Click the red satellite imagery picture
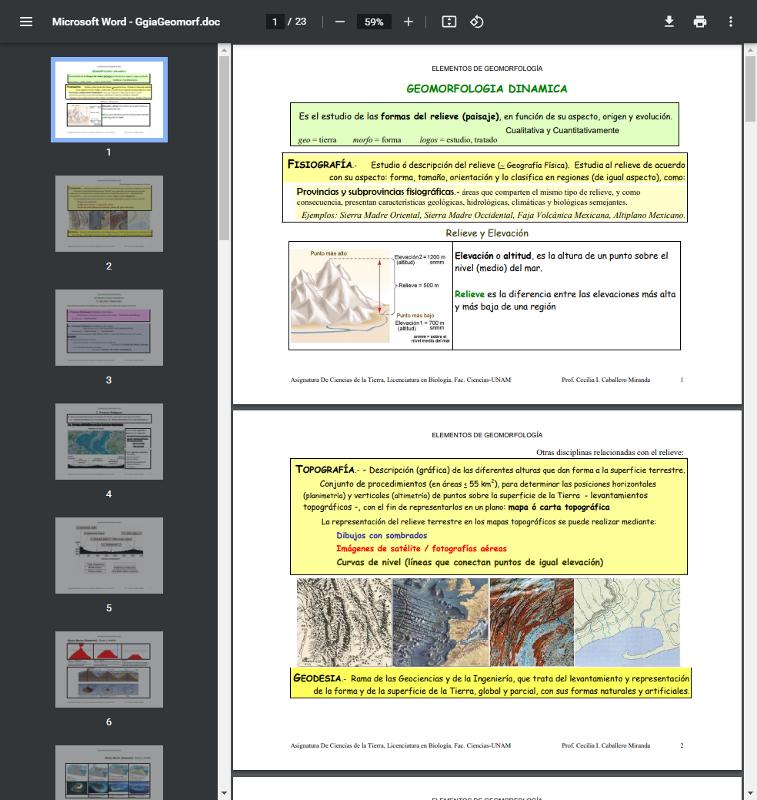The width and height of the screenshot is (757, 800). (x=532, y=622)
